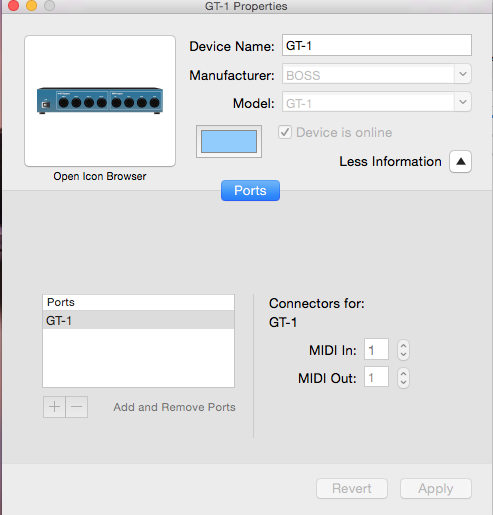Minimize the GT-1 Properties window
493x515 pixels.
point(31,5)
